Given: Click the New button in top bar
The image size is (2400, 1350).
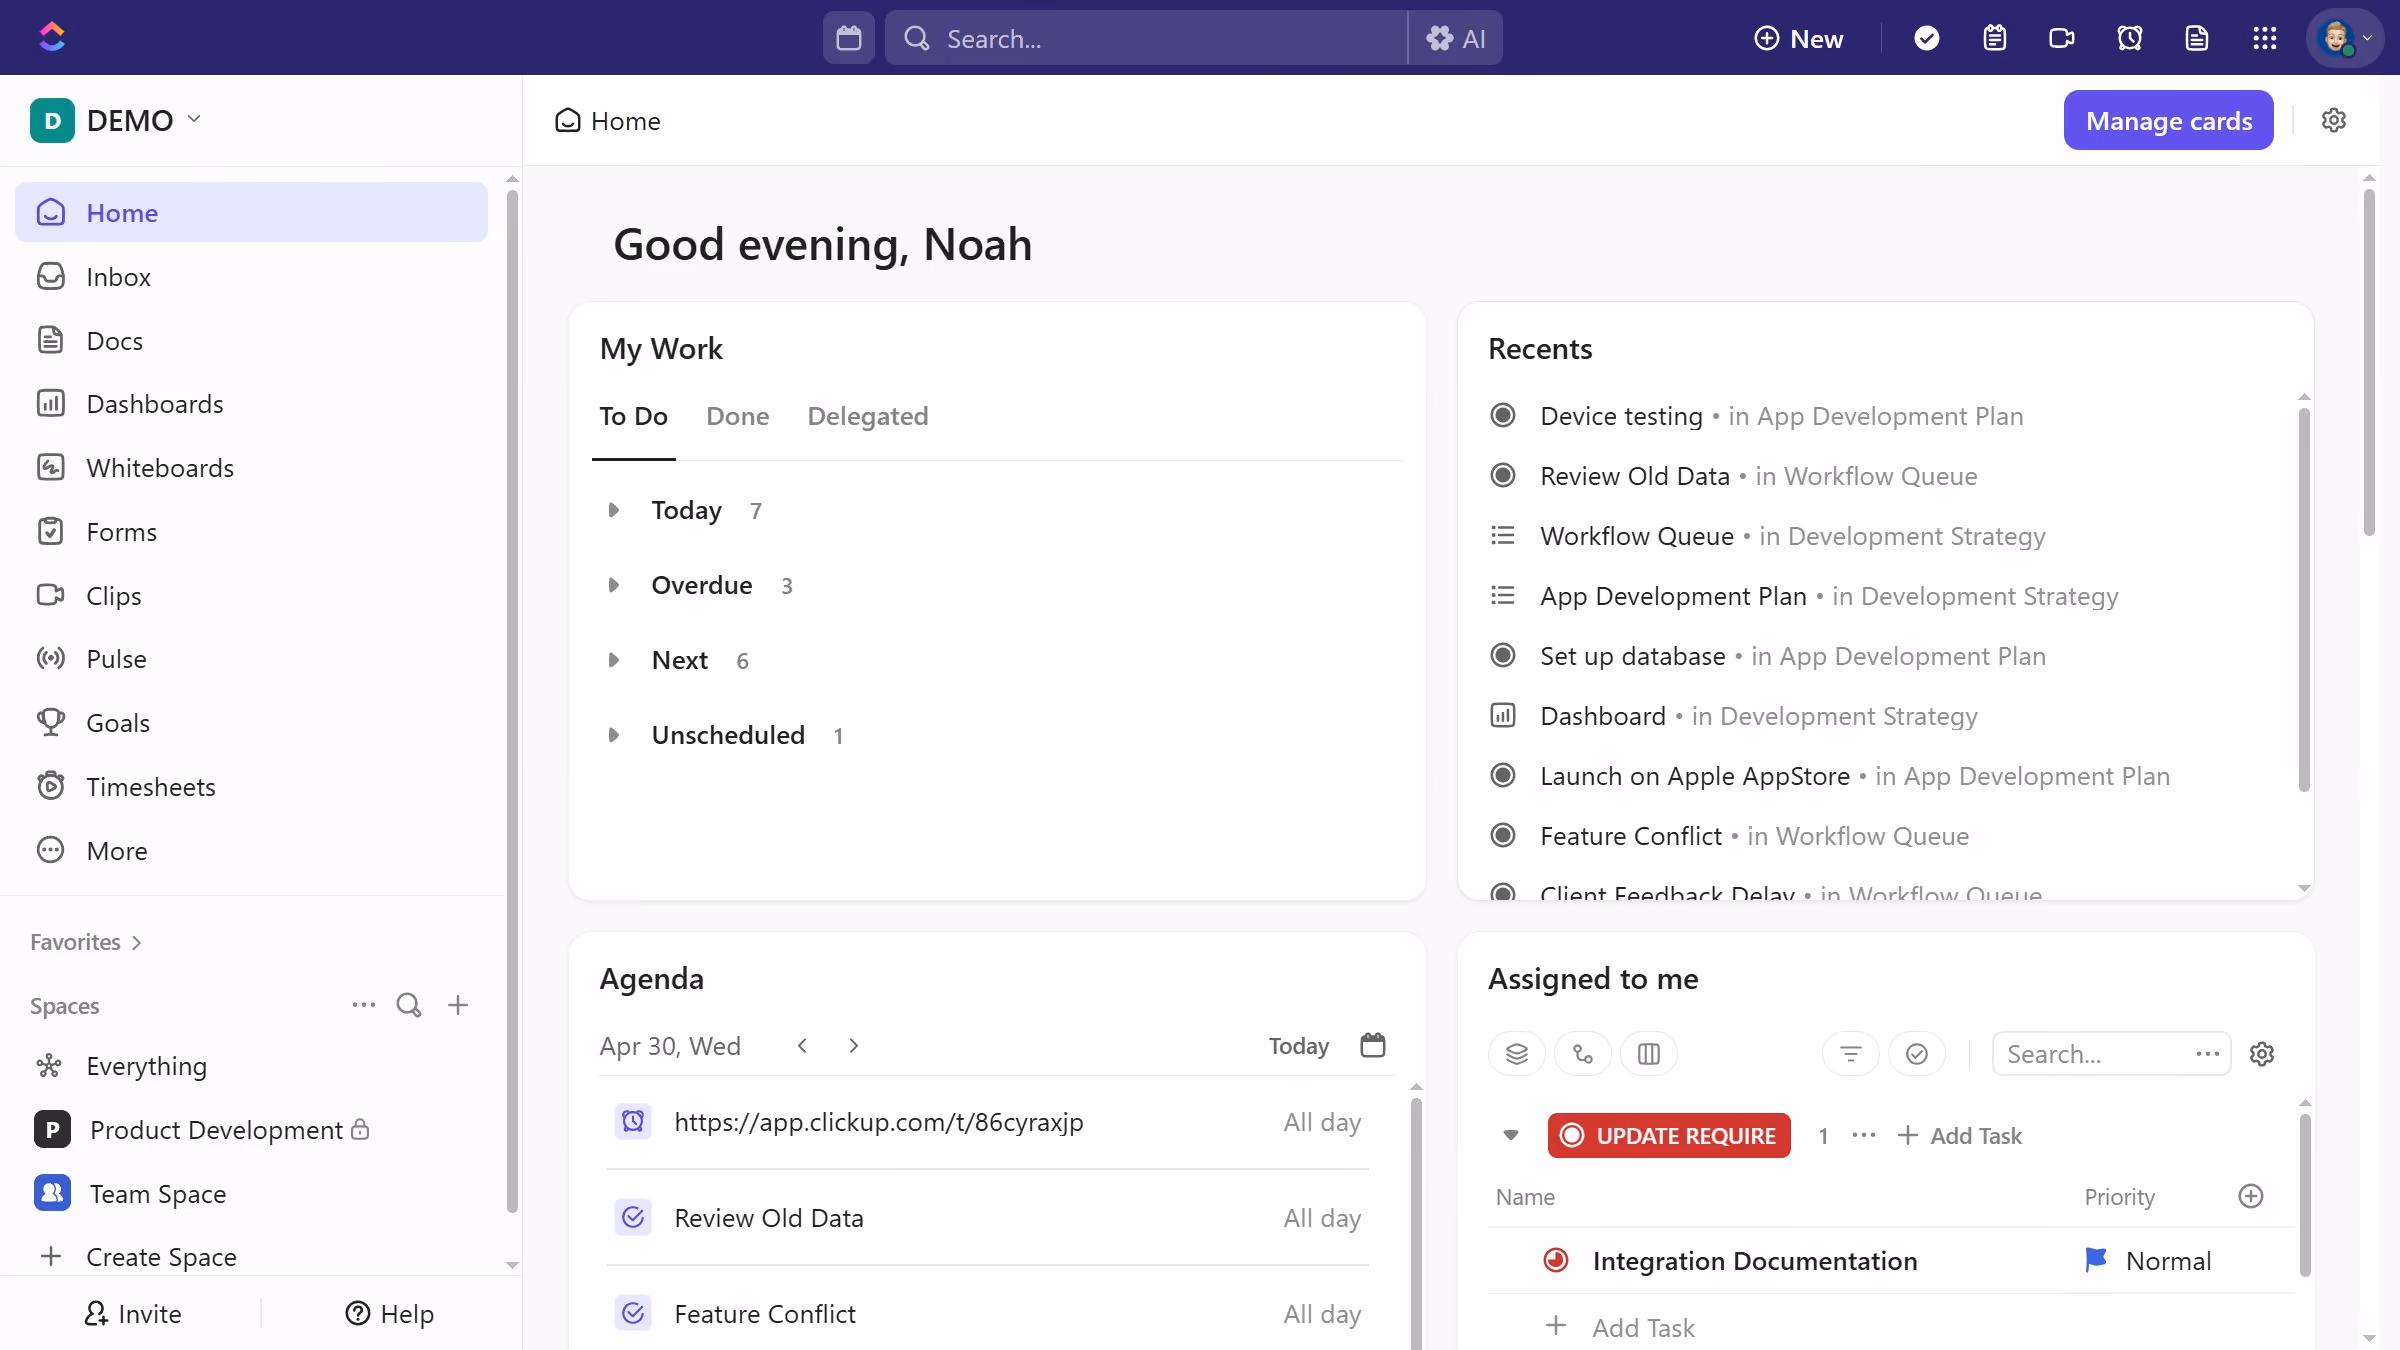Looking at the screenshot, I should (x=1798, y=38).
